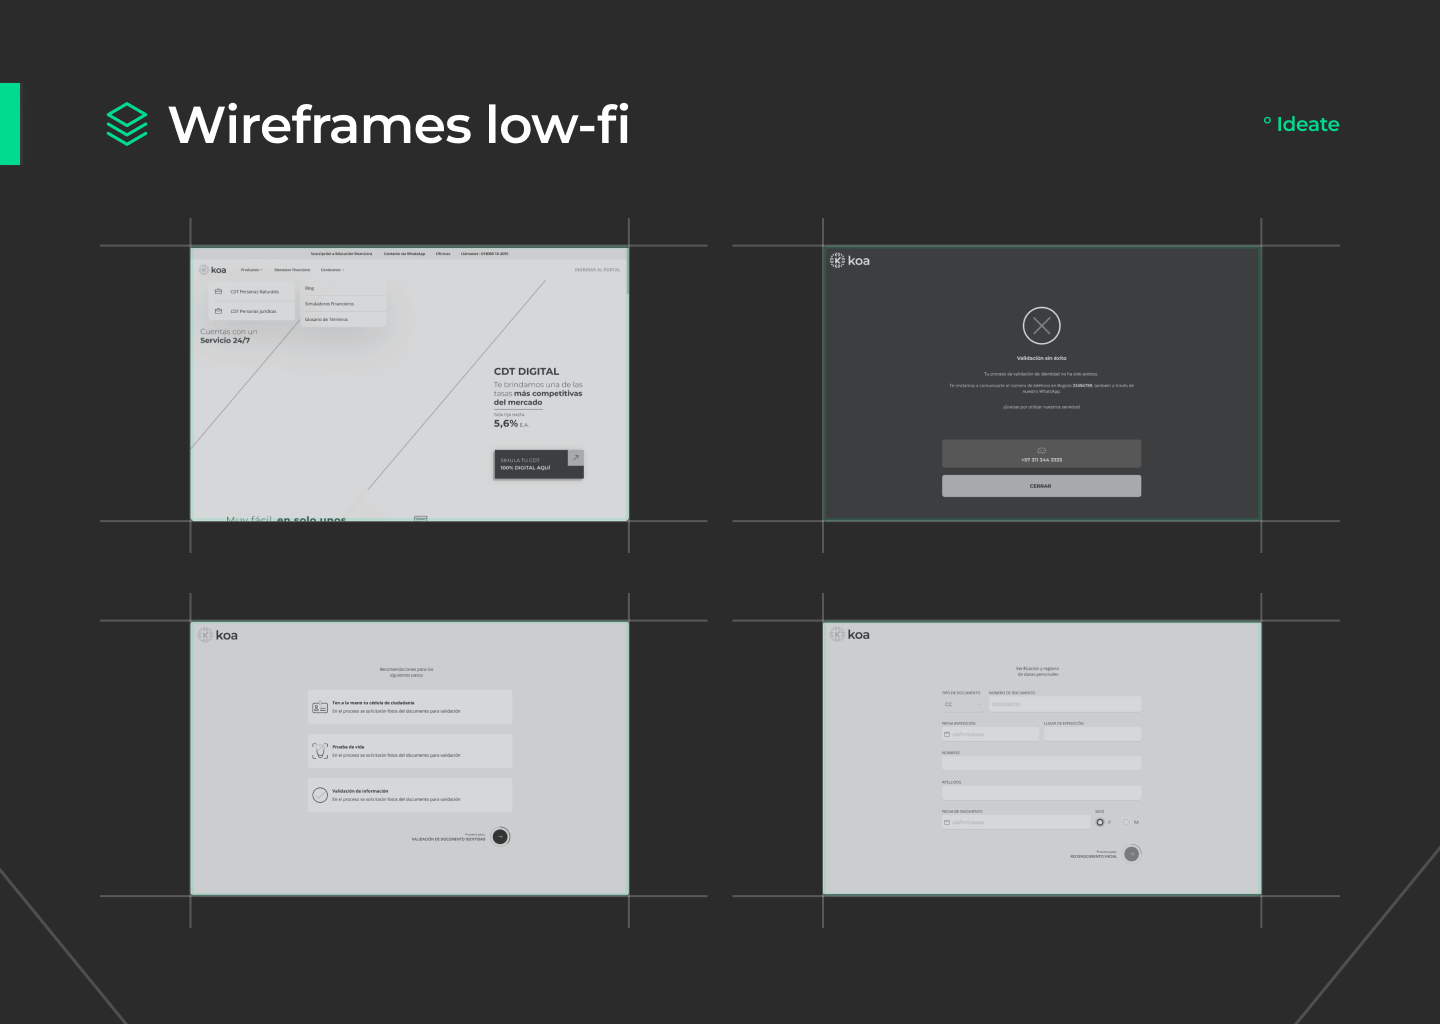Click the ID card icon in the cédula recommendation
Viewport: 1440px width, 1024px height.
pos(320,707)
